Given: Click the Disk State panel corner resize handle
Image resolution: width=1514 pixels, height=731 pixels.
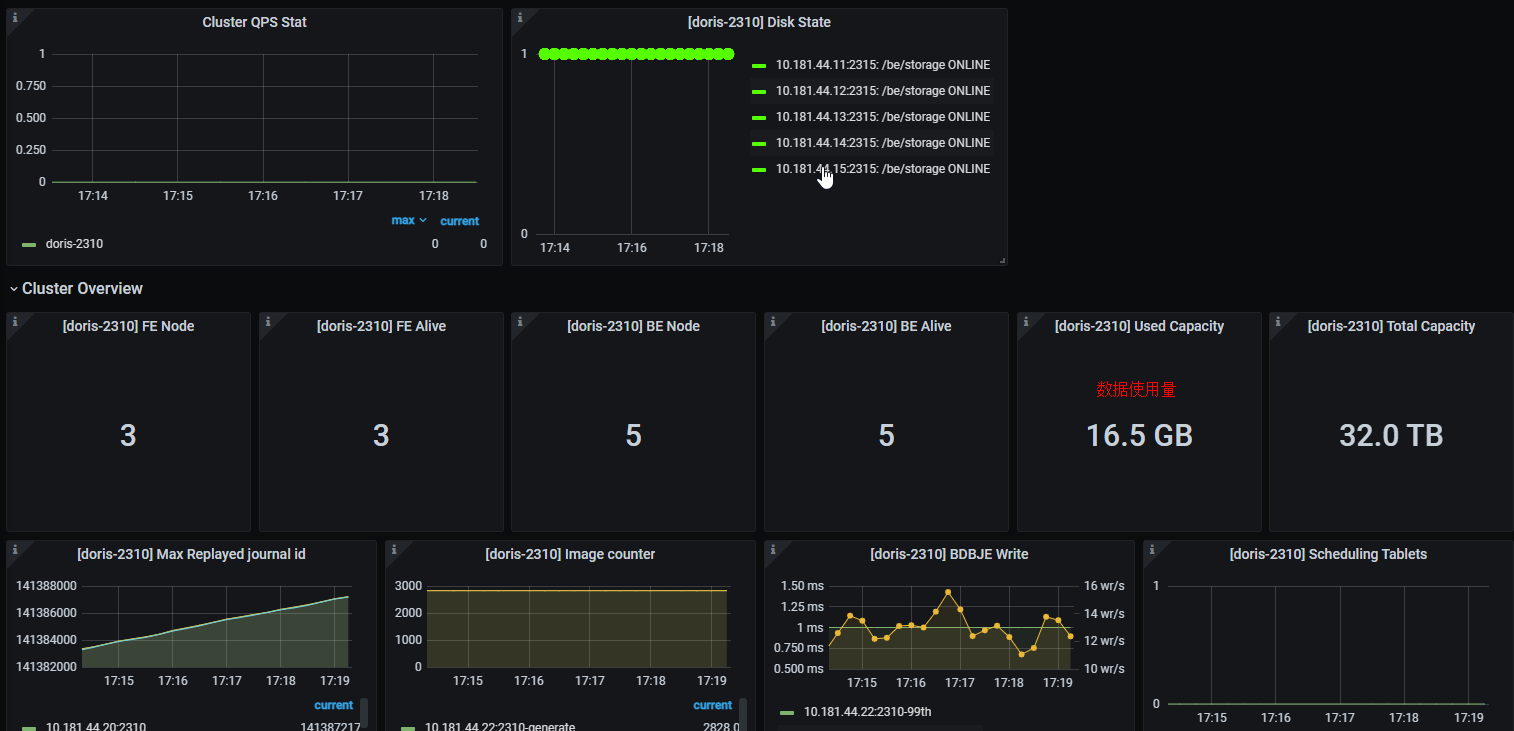Looking at the screenshot, I should click(x=1002, y=260).
